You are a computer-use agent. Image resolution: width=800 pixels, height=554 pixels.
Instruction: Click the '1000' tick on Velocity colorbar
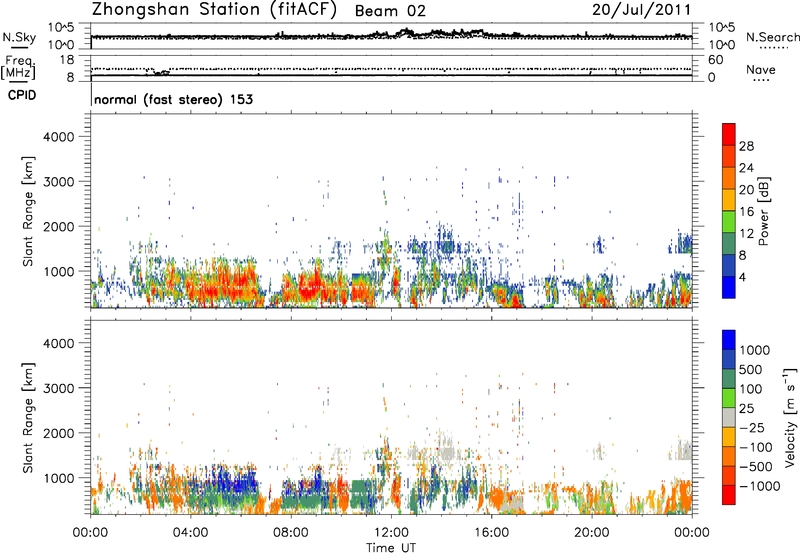(x=754, y=350)
